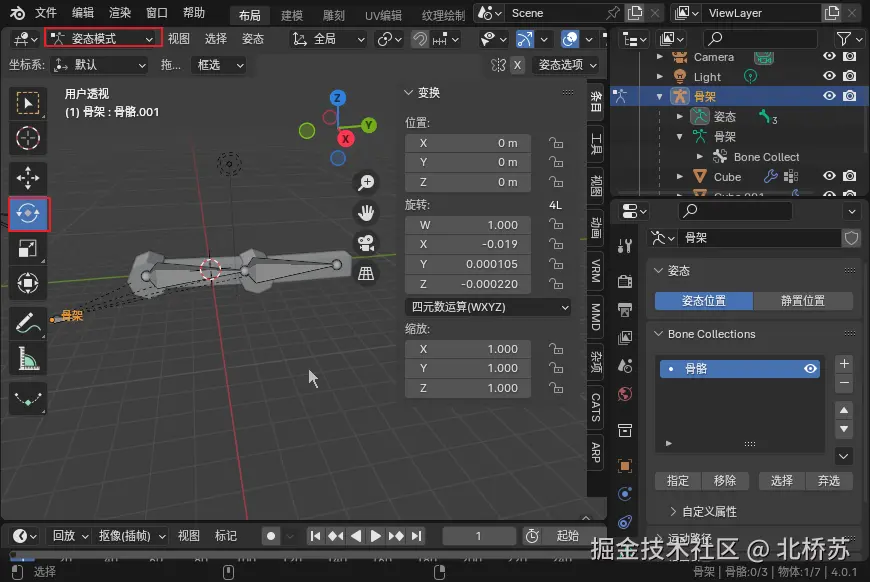Open the 编辑 menu

83,13
